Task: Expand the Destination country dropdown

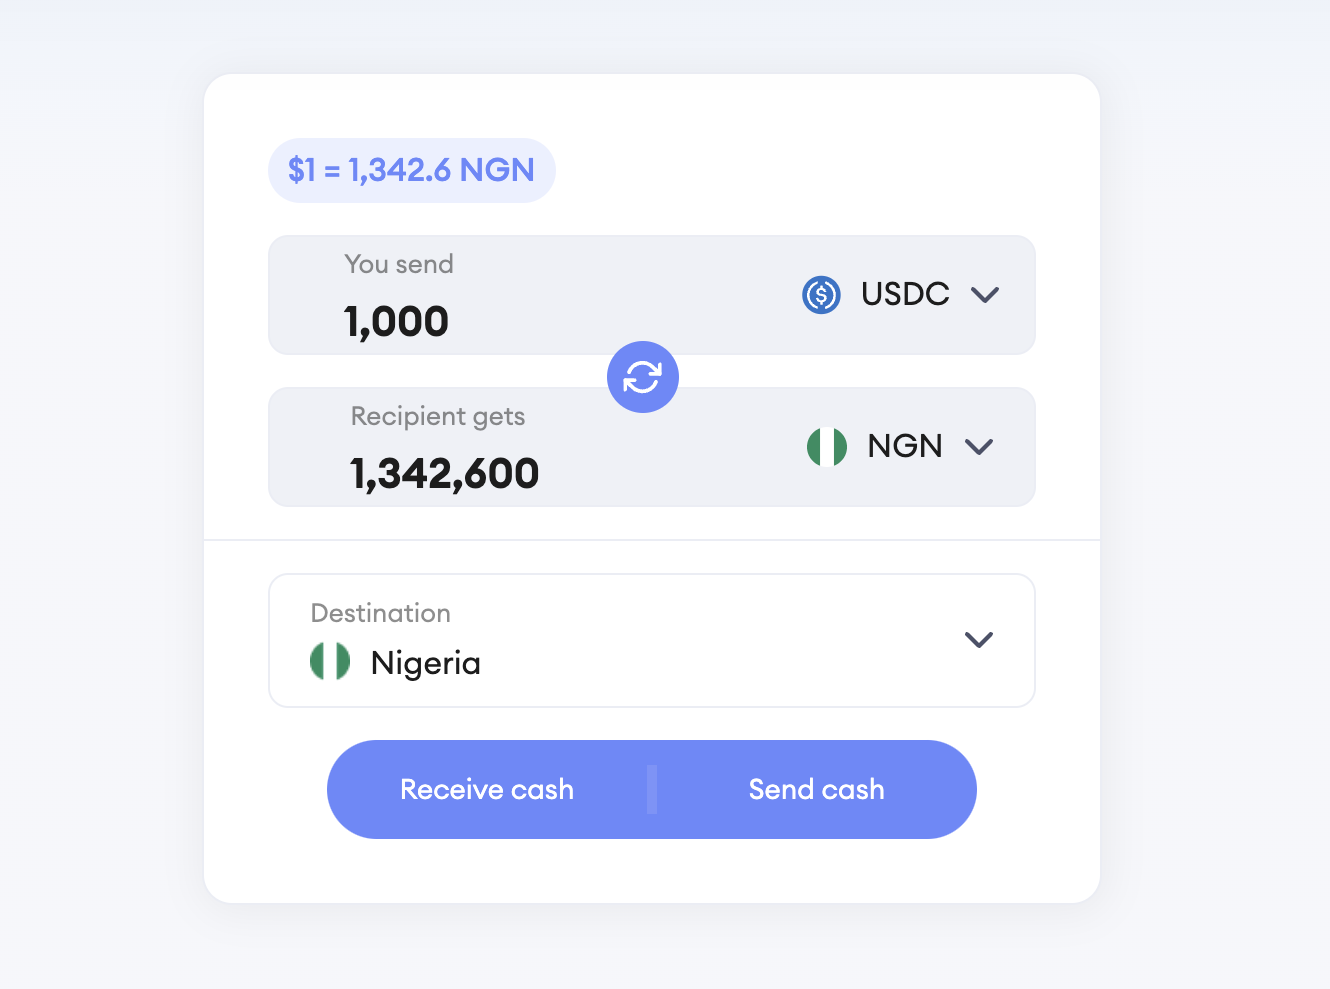Action: pos(979,640)
